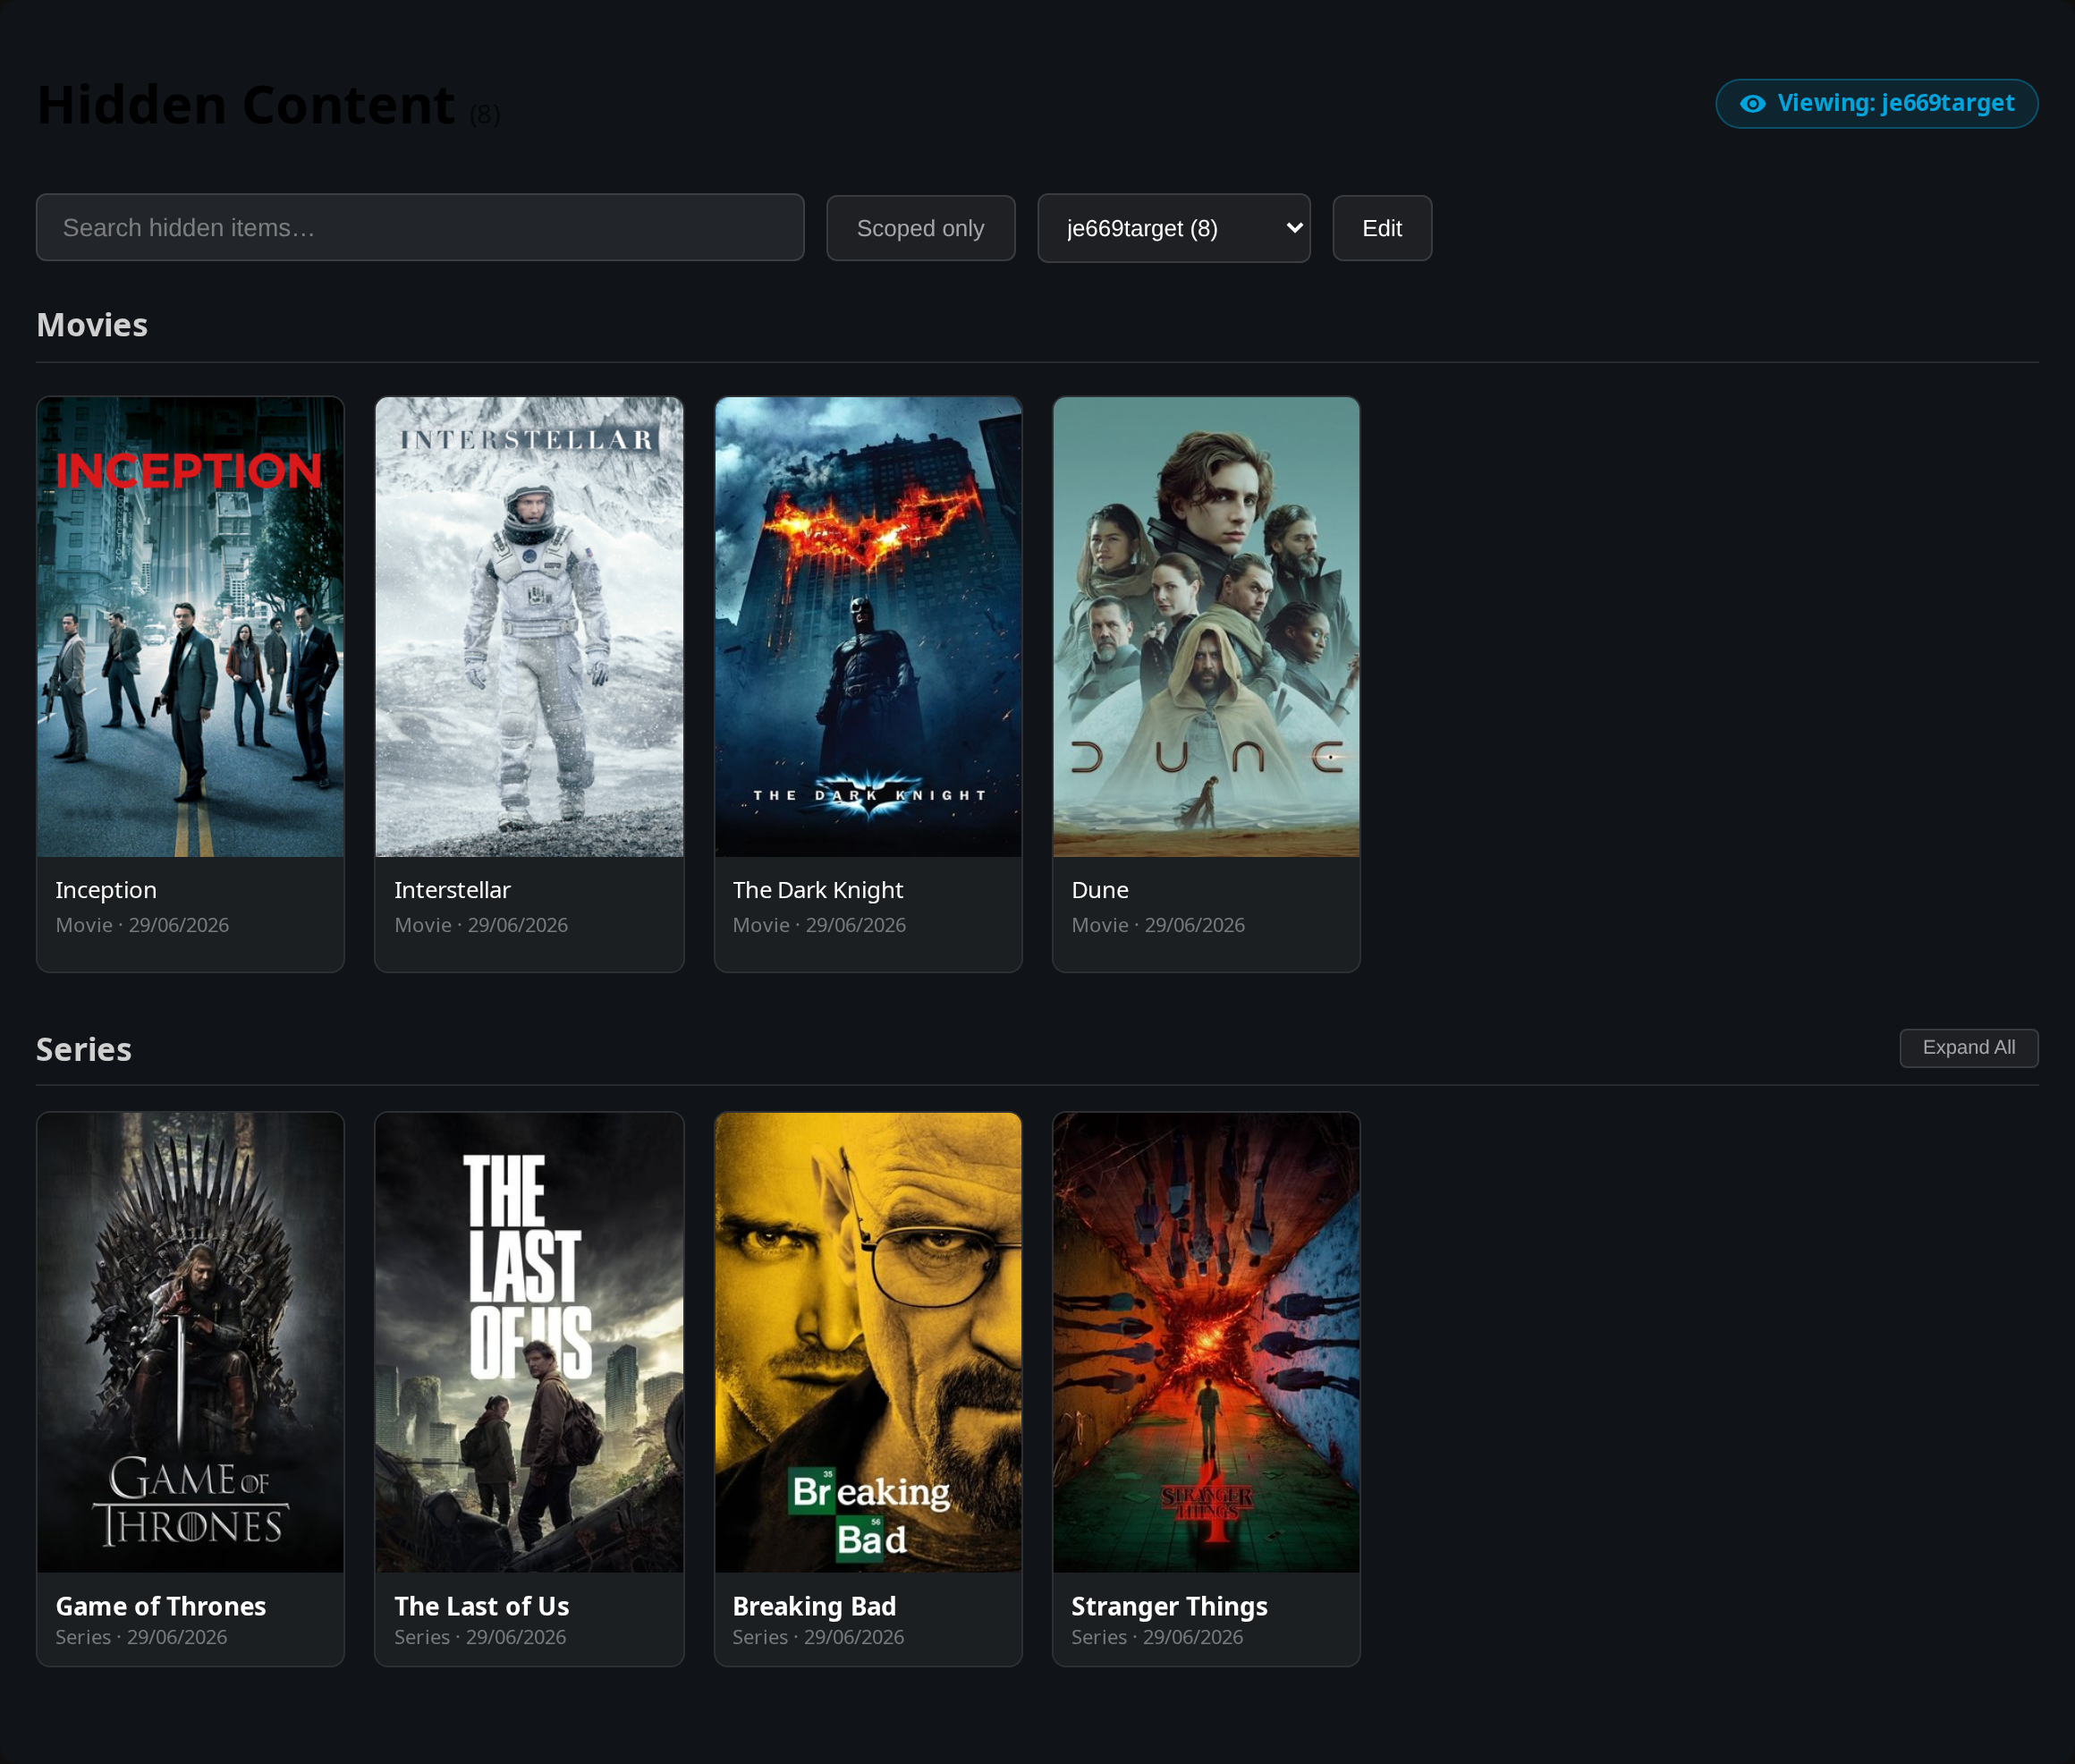Click the Movies section heading

(x=92, y=325)
